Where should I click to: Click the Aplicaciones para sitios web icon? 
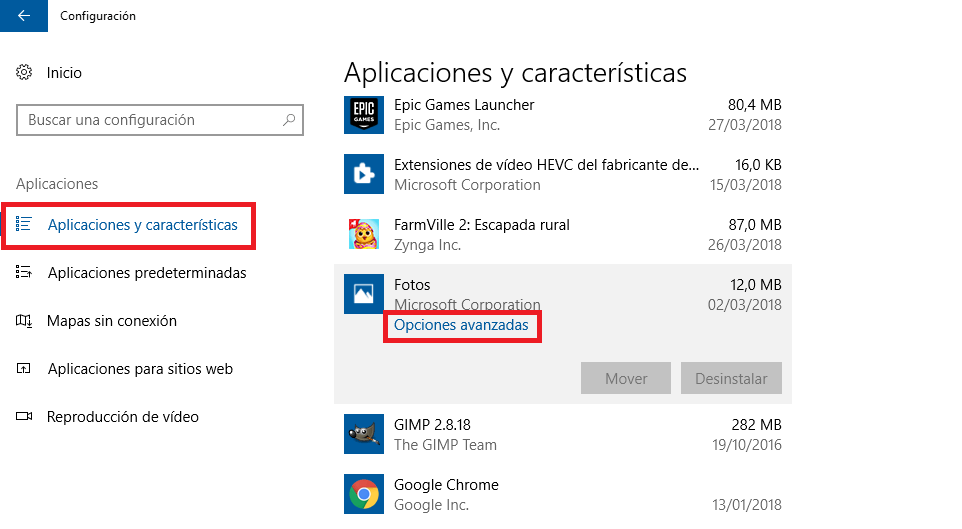pyautogui.click(x=24, y=368)
